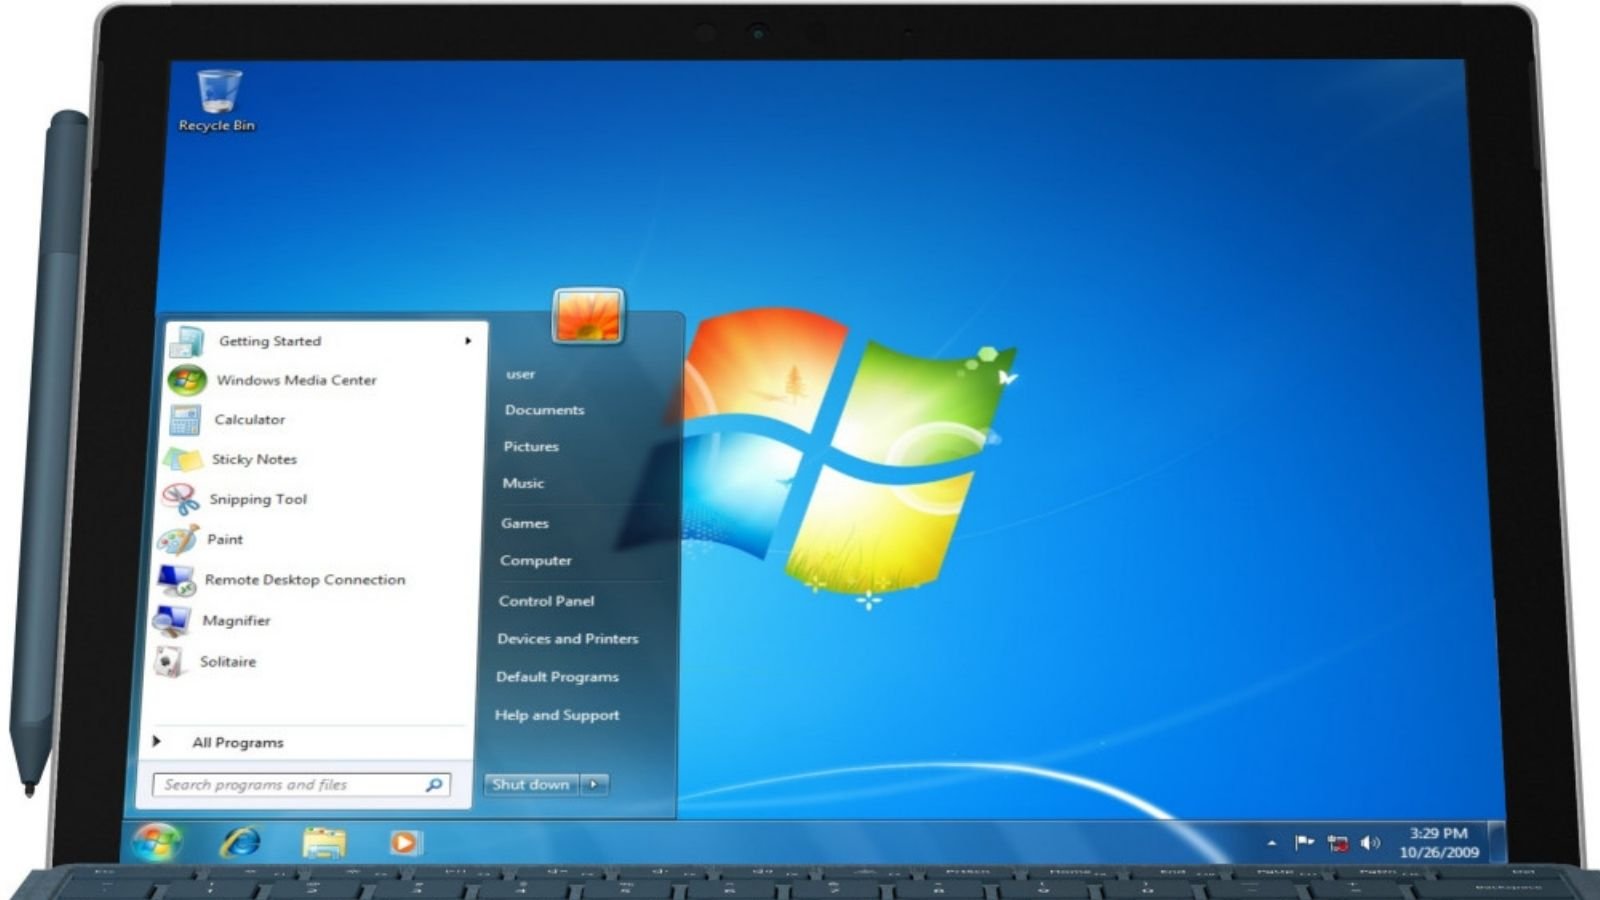Screen dimensions: 1600x900
Task: Open the Solitaire cards icon
Action: tap(169, 662)
